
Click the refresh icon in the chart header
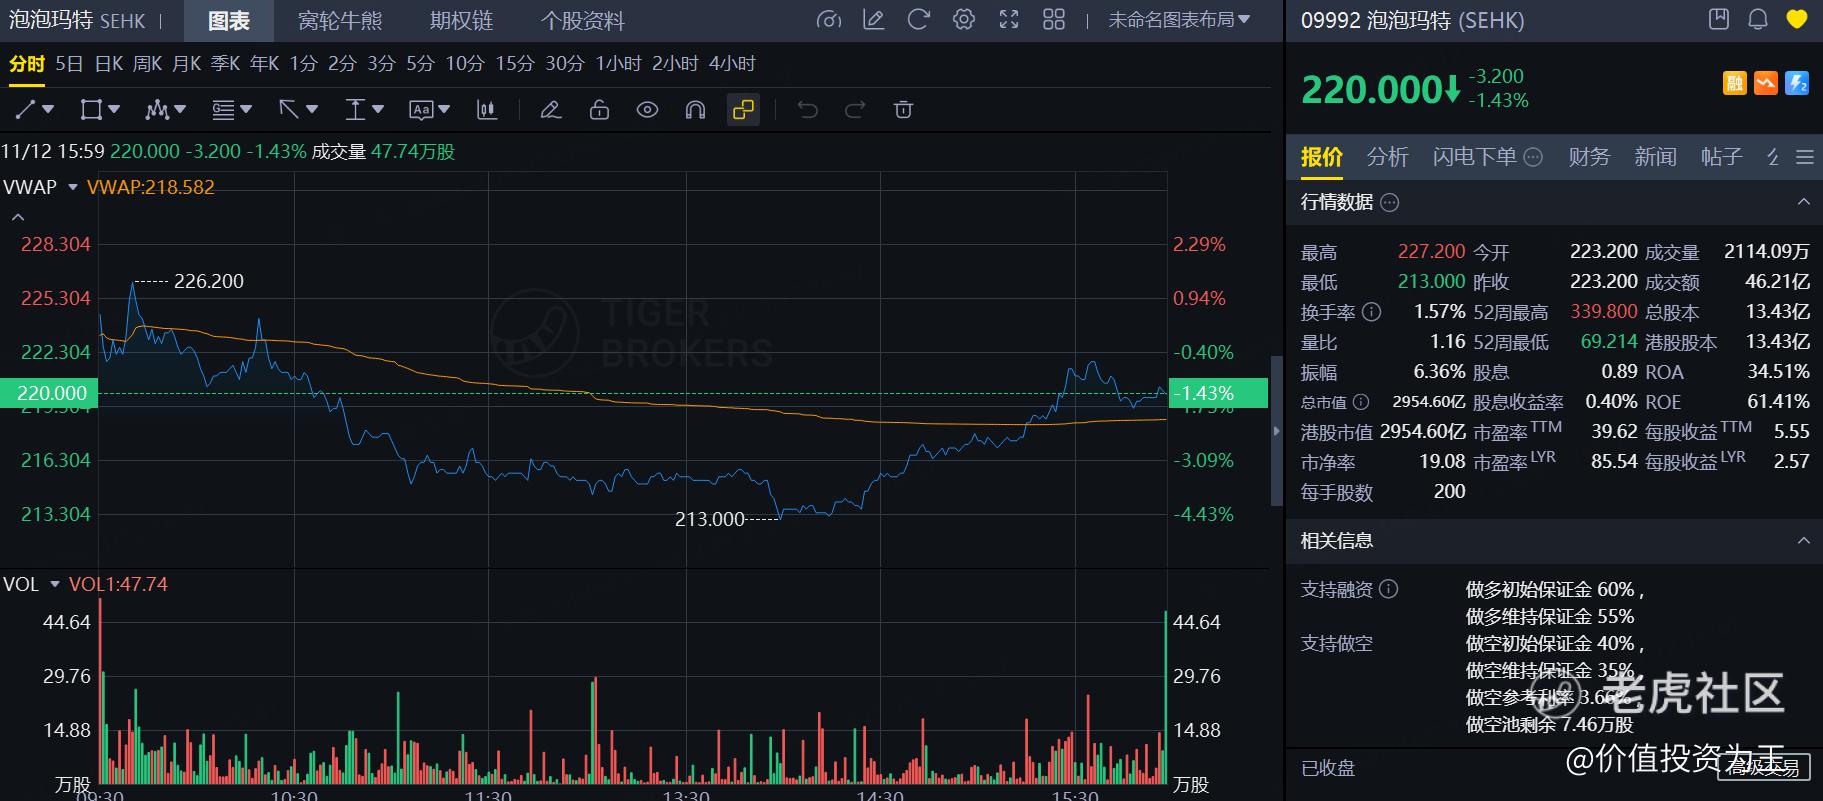pos(918,20)
